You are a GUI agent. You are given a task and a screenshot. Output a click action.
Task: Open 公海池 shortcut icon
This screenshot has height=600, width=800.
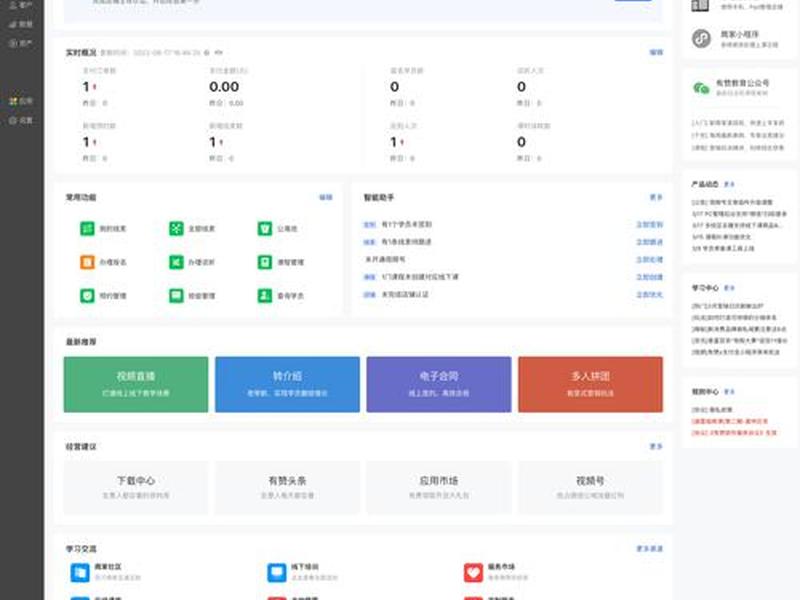coord(265,228)
